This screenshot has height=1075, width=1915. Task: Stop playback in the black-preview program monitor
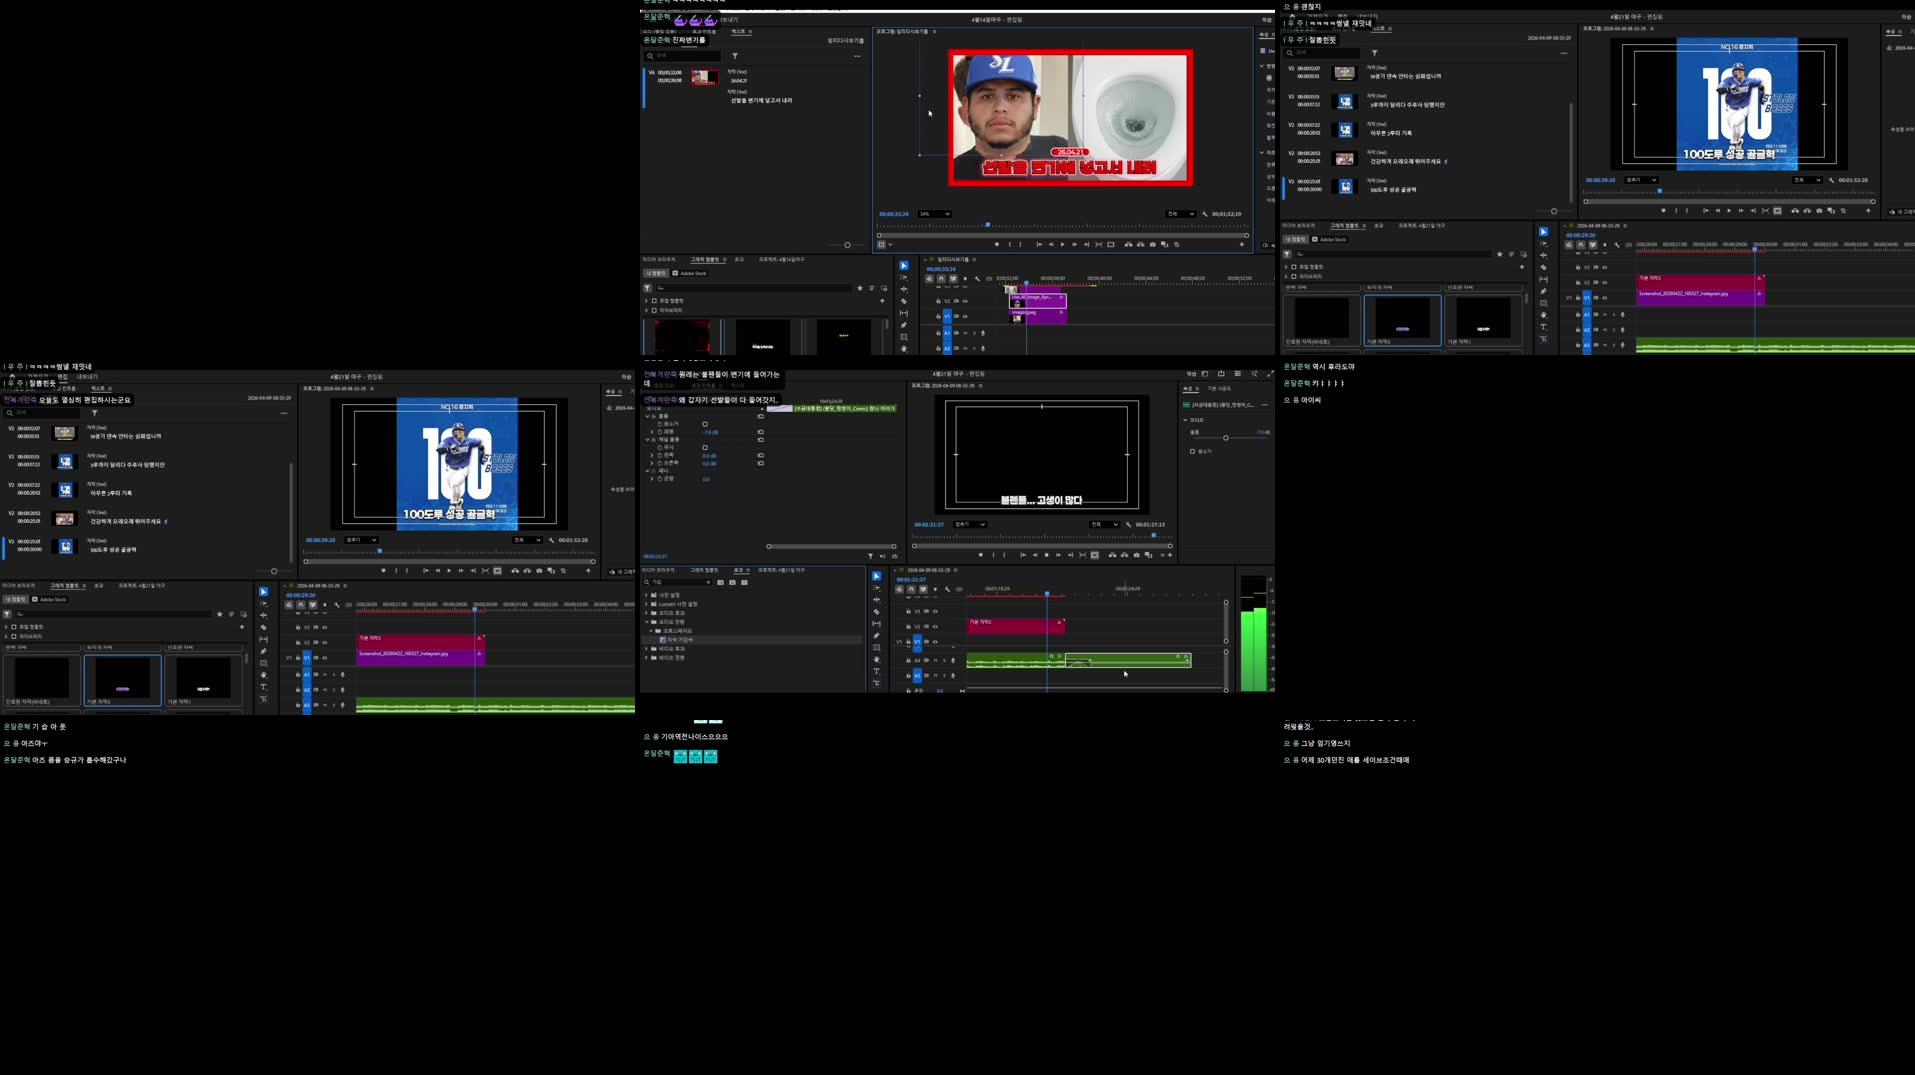tap(1046, 555)
